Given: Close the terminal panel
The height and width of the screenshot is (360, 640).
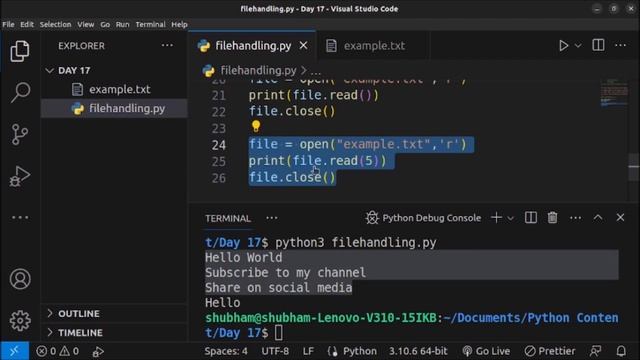Looking at the screenshot, I should [x=620, y=218].
